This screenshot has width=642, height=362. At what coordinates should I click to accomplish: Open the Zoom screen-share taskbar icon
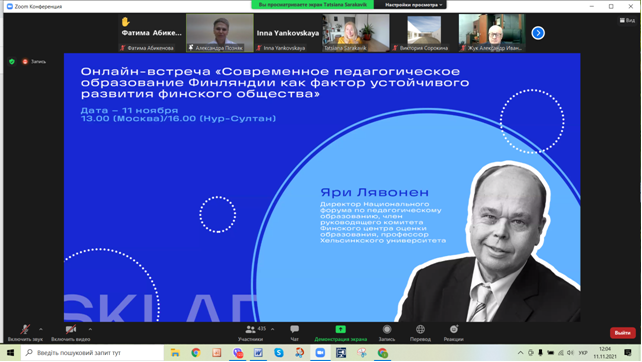coord(341,353)
